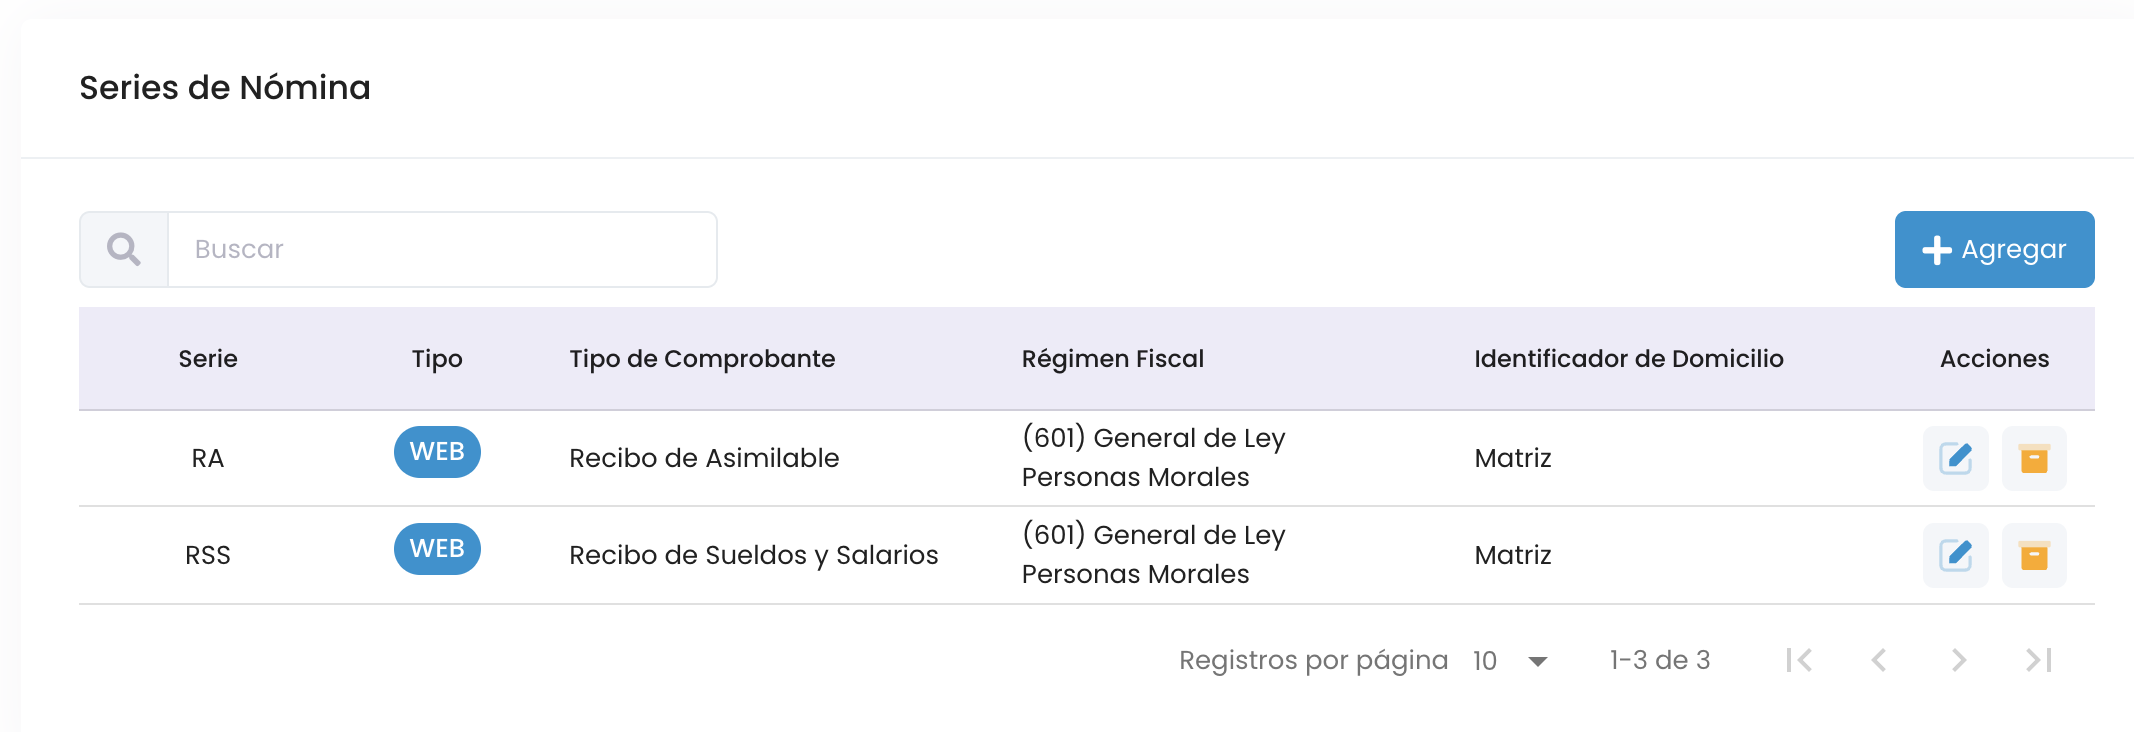Click the Tipo de Comprobante header
The height and width of the screenshot is (732, 2134).
(702, 359)
